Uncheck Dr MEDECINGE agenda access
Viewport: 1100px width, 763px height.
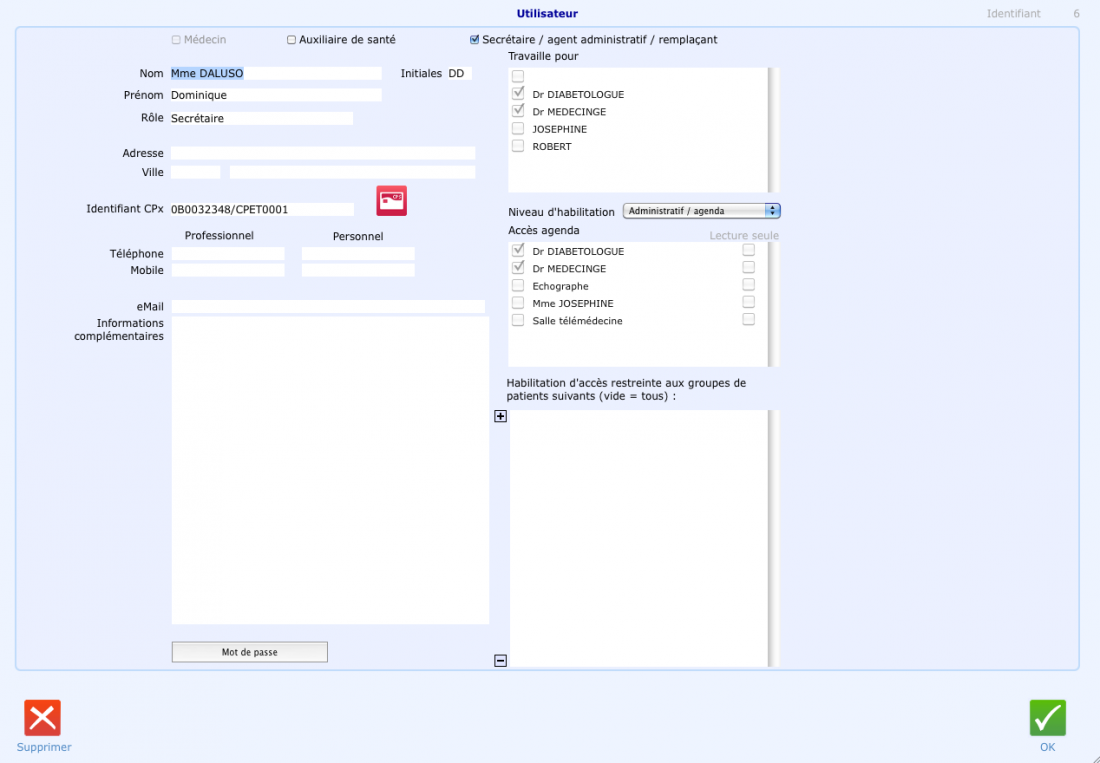(518, 268)
